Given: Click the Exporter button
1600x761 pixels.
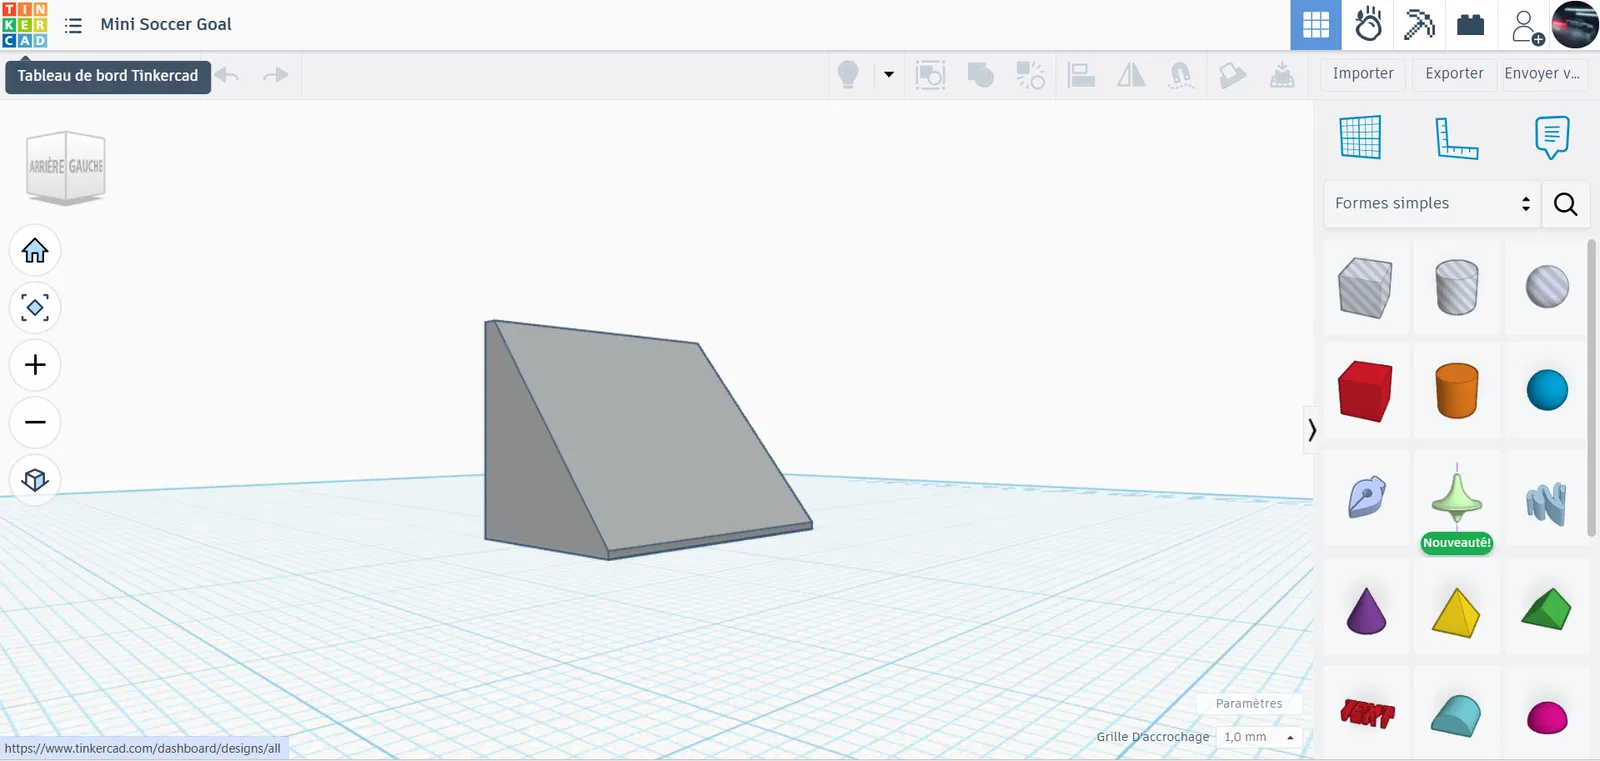Looking at the screenshot, I should [1454, 74].
